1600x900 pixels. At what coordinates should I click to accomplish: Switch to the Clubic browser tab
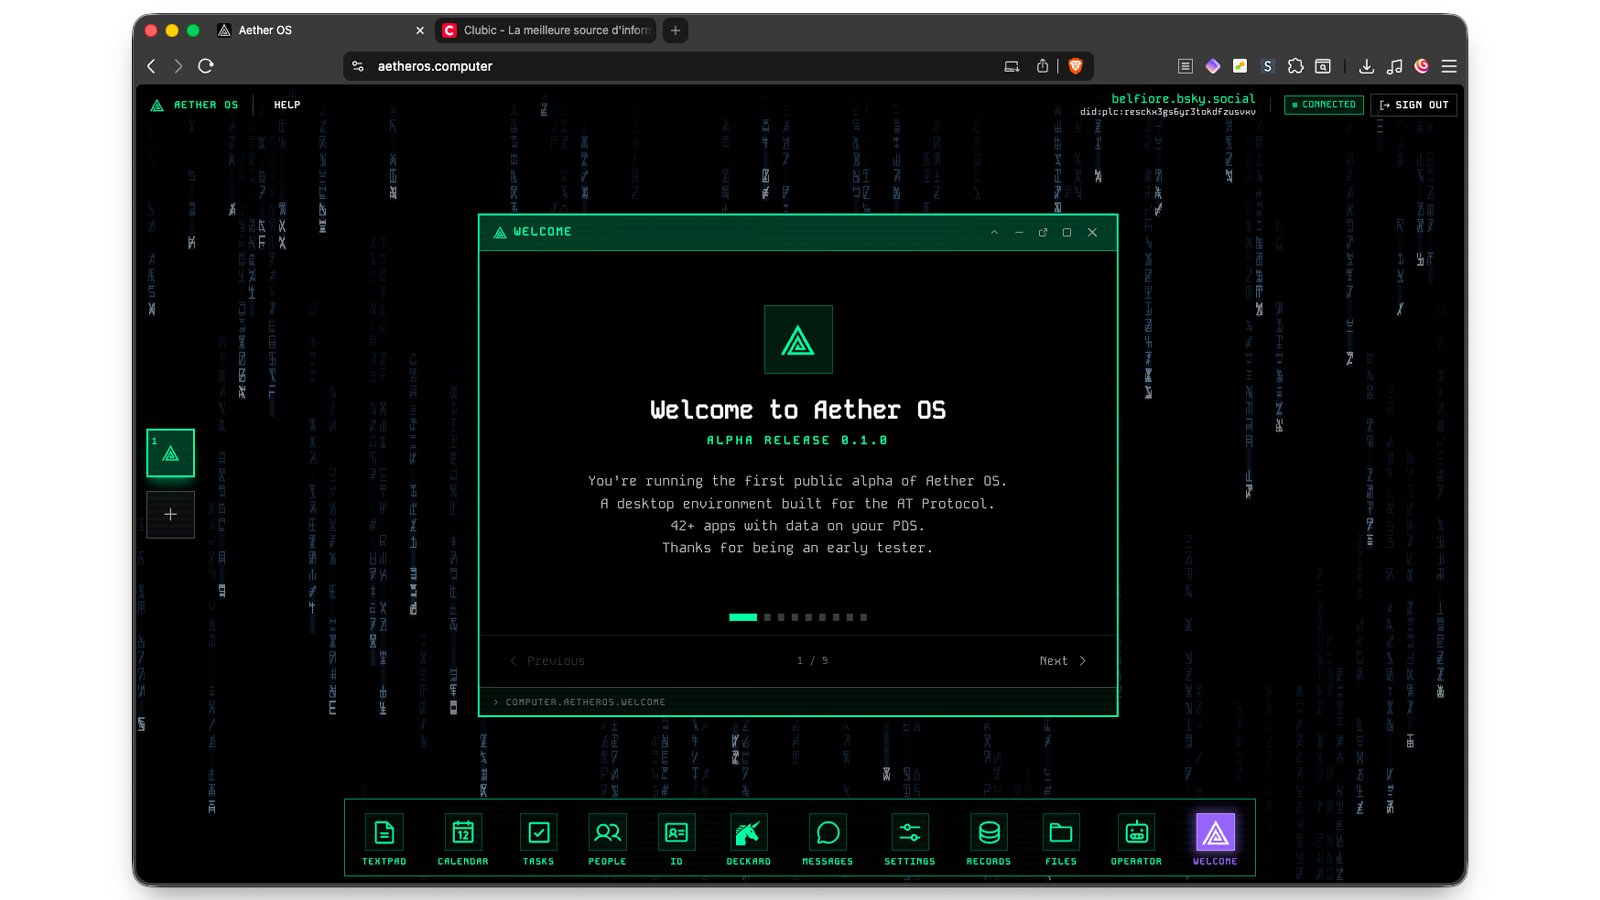coord(547,30)
